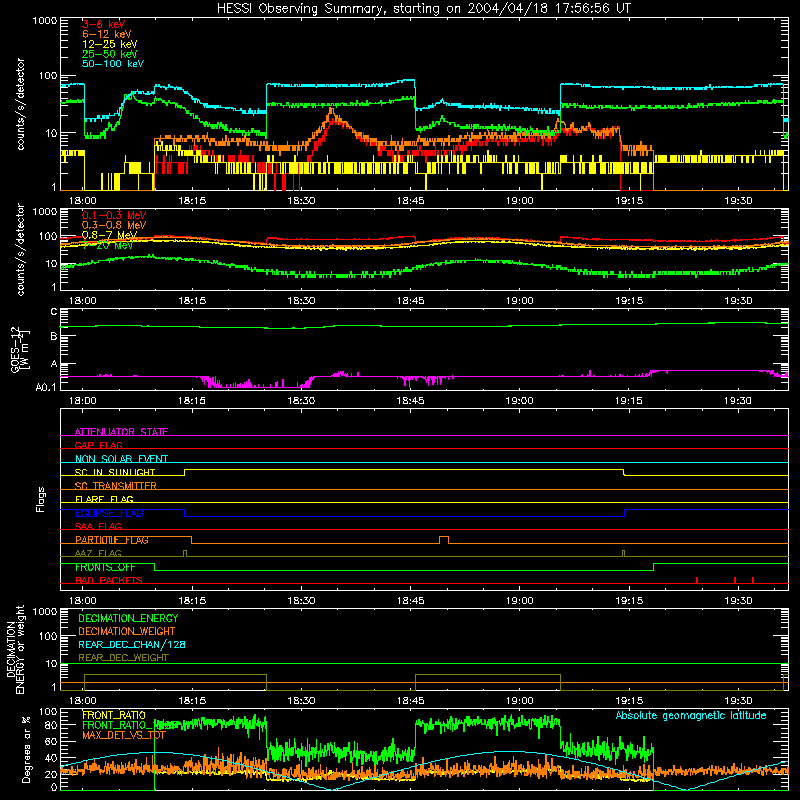Screen dimensions: 800x800
Task: Select the blue ECLIPSE_FLAG label
Action: click(x=109, y=513)
